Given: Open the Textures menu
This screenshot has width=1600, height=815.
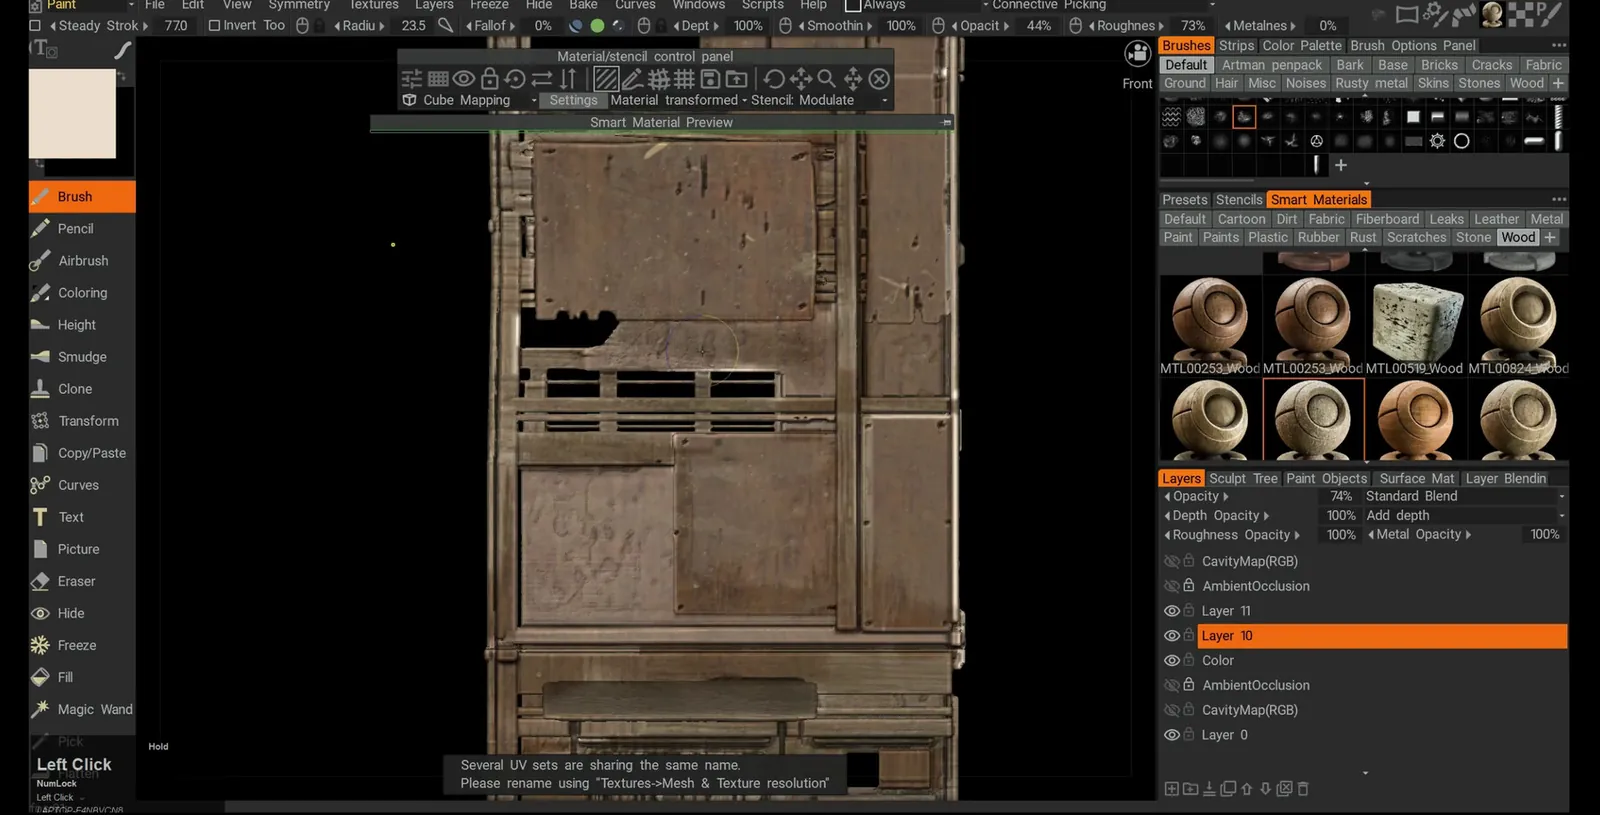Looking at the screenshot, I should click(x=374, y=5).
